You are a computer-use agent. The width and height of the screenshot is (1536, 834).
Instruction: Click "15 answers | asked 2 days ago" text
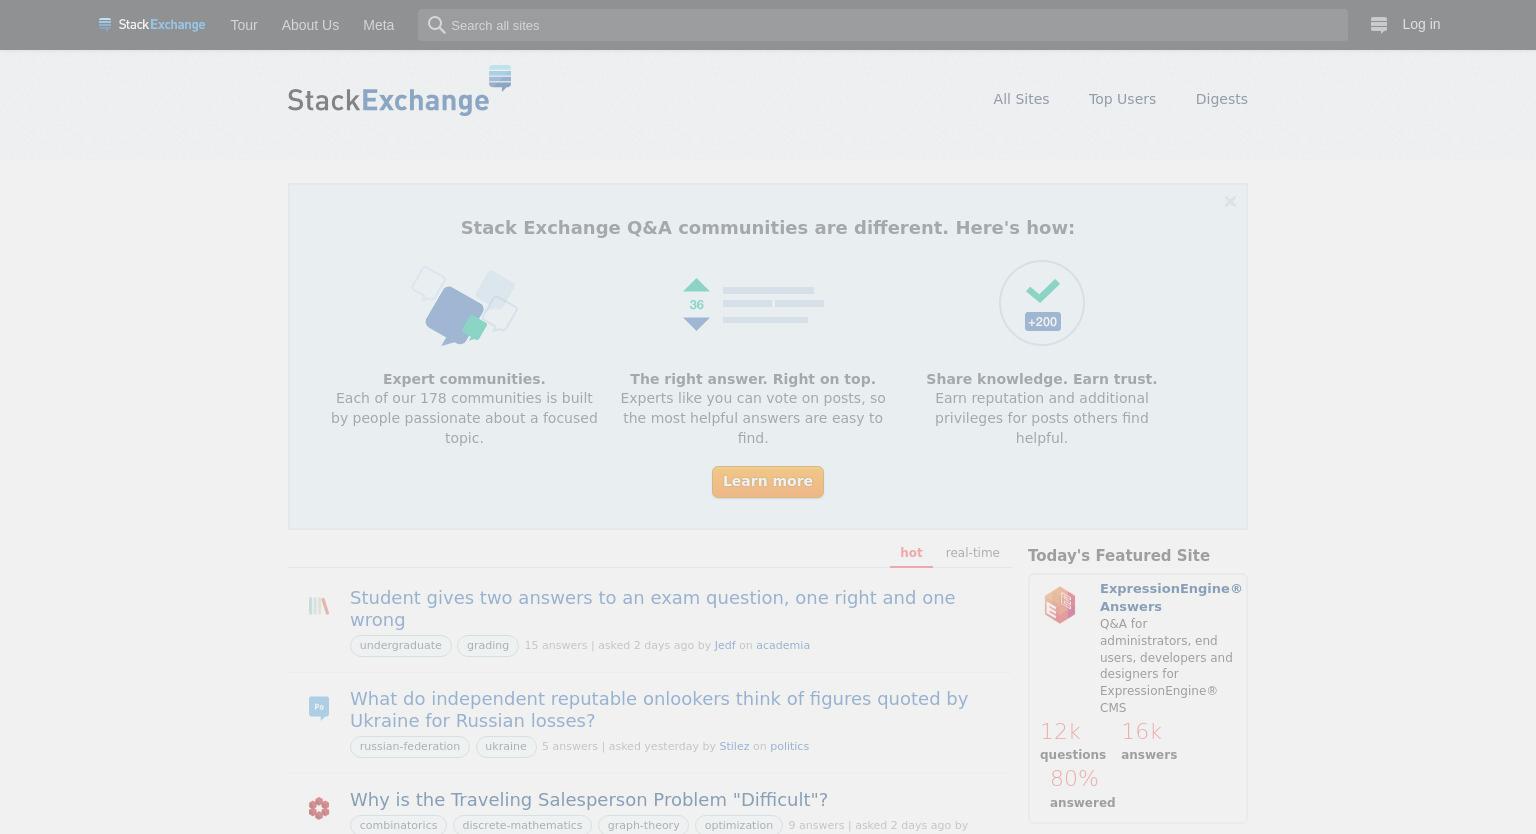tap(609, 646)
